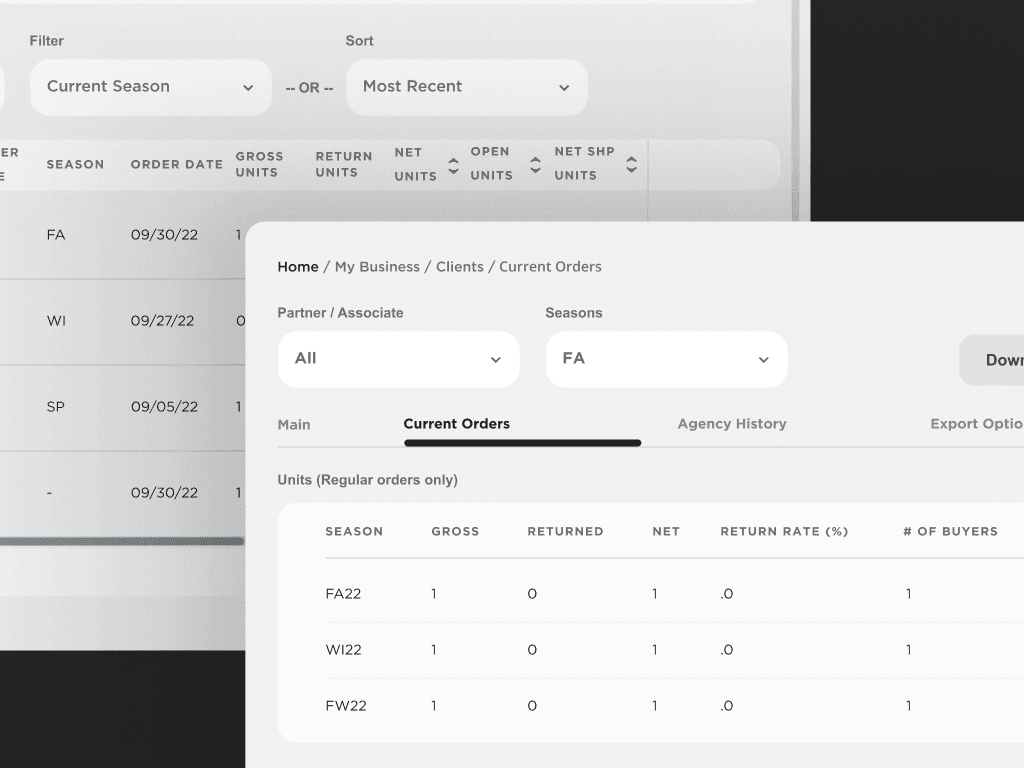Expand the Most Recent sort dropdown
The image size is (1024, 768).
pos(466,87)
